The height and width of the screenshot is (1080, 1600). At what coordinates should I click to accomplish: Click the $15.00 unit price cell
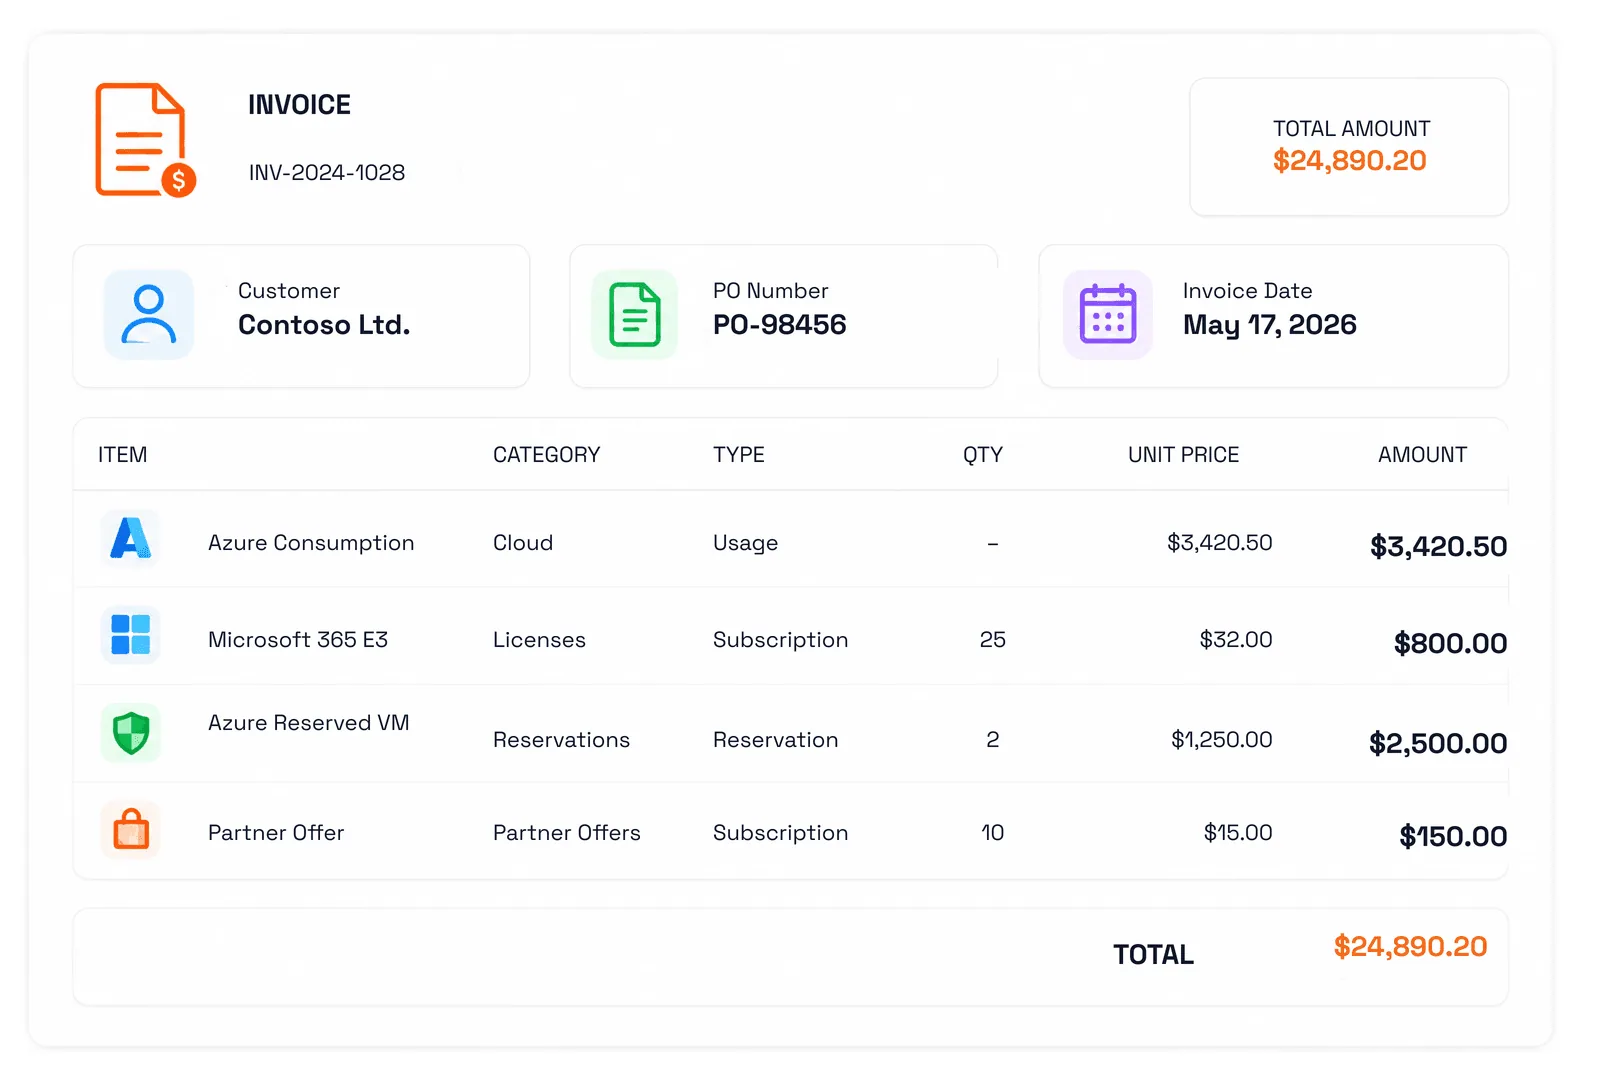(x=1238, y=833)
